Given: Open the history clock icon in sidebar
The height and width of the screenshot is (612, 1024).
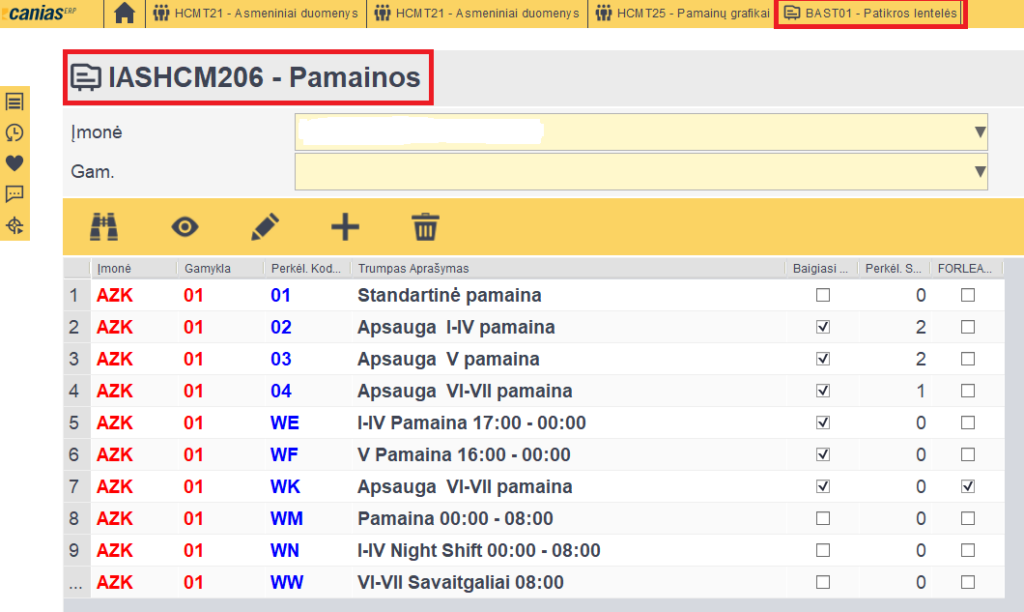Looking at the screenshot, I should coord(15,132).
